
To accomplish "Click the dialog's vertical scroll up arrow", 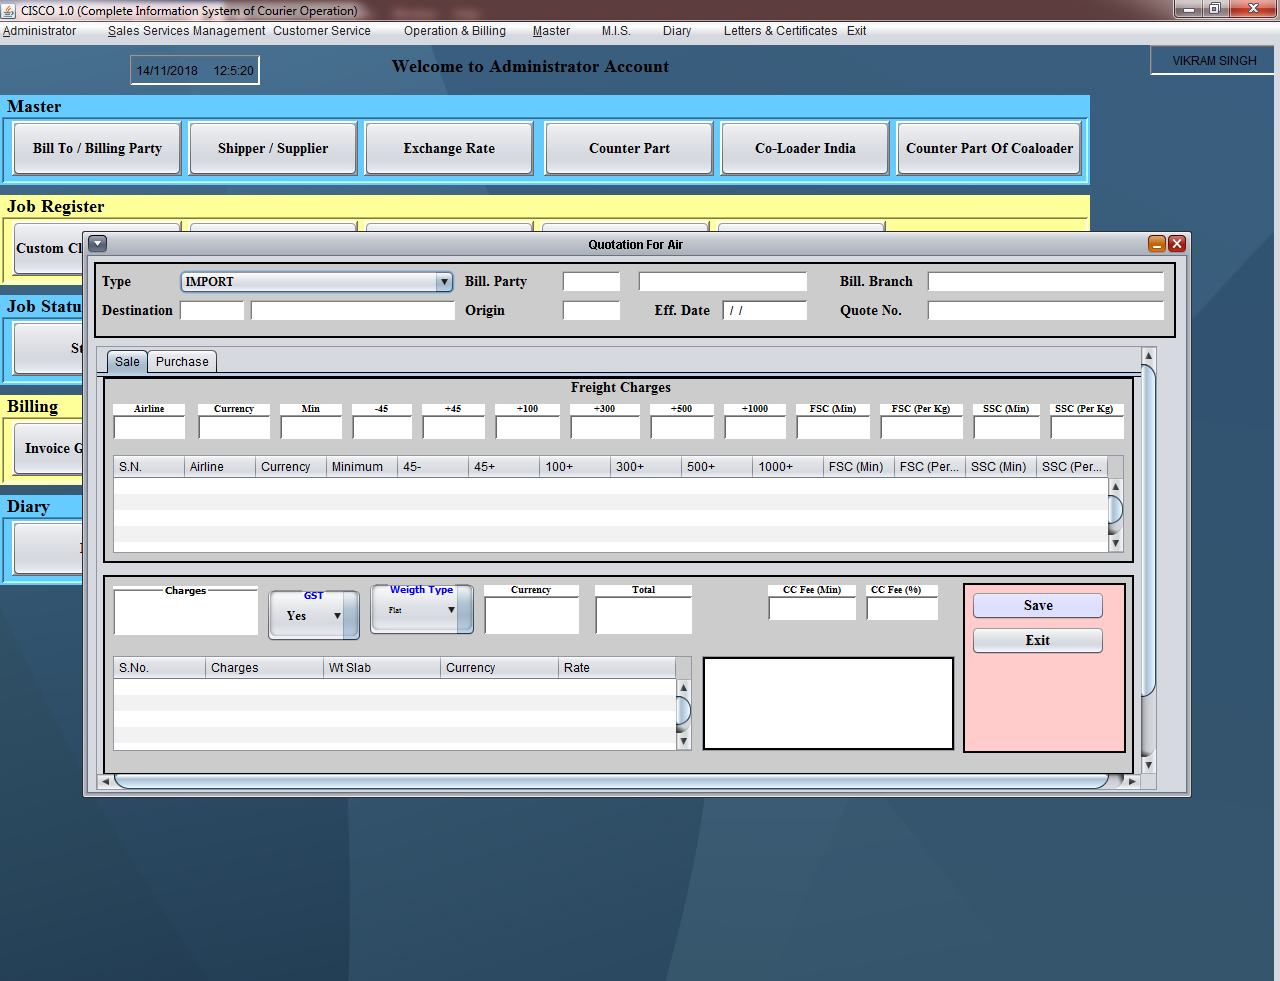I will coord(1148,356).
